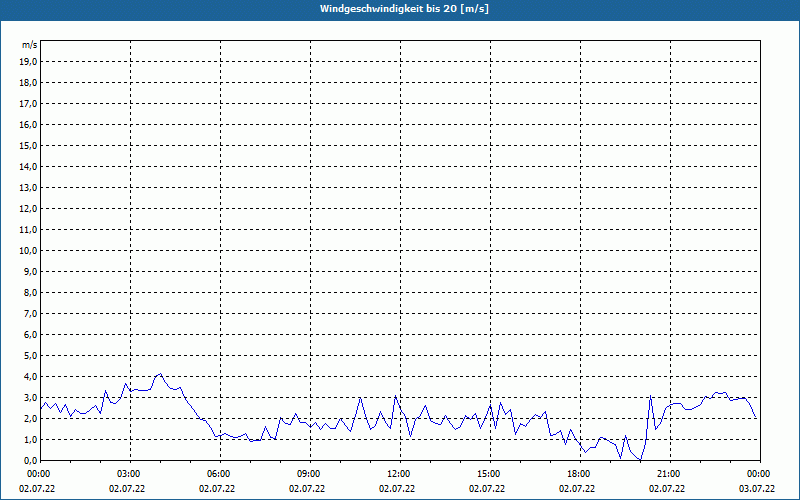Select the '1,0' y-axis label
This screenshot has height=500, width=800.
tap(30, 439)
